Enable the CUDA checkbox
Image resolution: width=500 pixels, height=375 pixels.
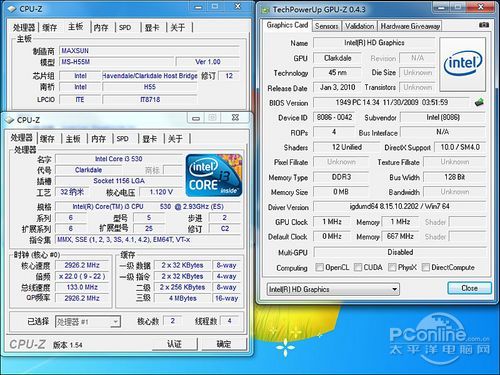click(358, 267)
